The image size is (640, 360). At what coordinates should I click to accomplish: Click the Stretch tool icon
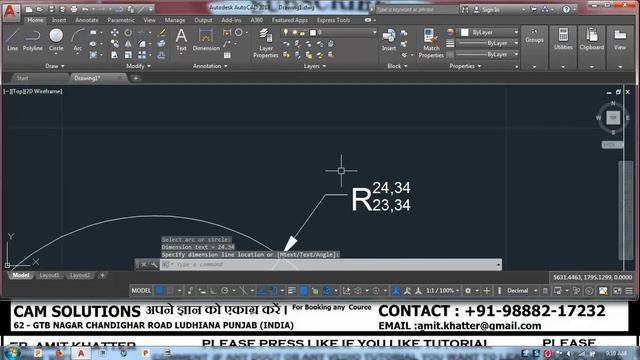click(115, 55)
